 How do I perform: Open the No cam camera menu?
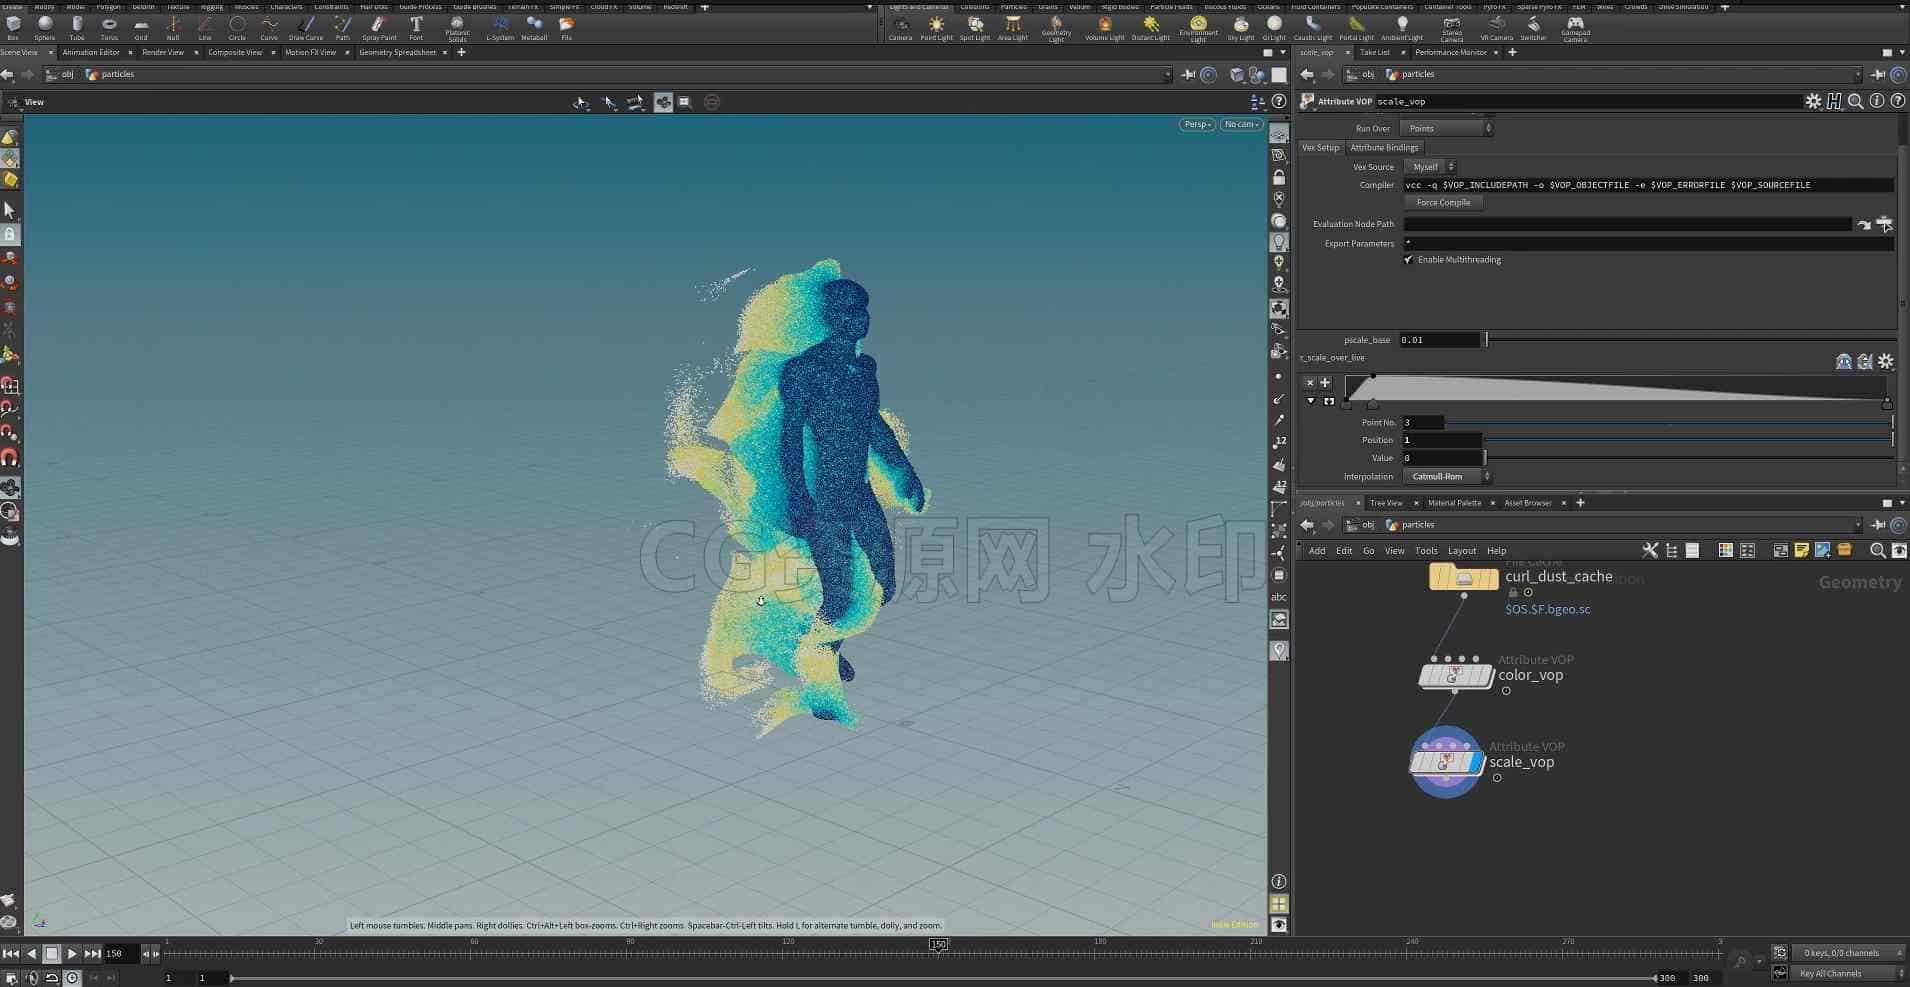1241,124
